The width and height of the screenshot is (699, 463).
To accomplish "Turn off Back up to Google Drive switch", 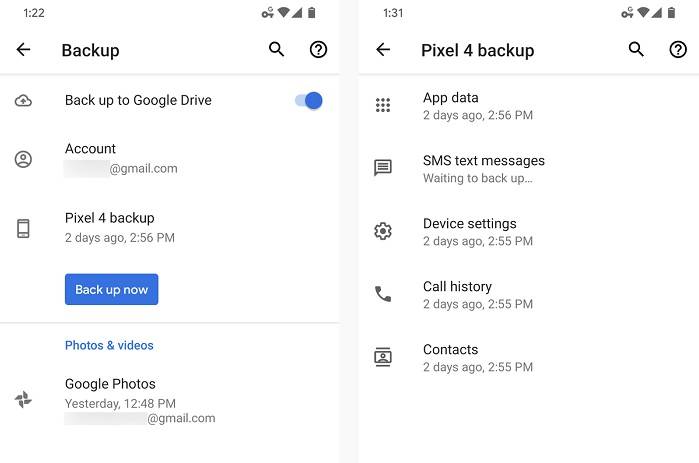I will 308,101.
